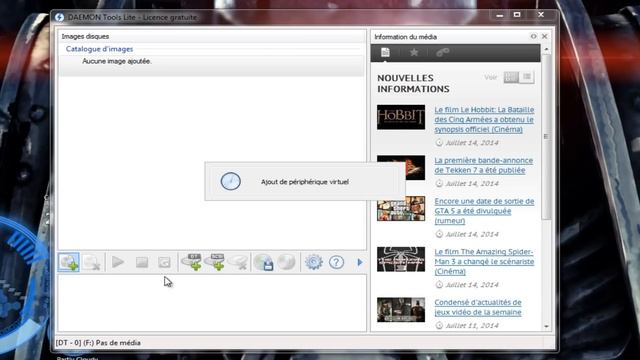Click the media panel scrollbar up arrow

click(x=547, y=49)
